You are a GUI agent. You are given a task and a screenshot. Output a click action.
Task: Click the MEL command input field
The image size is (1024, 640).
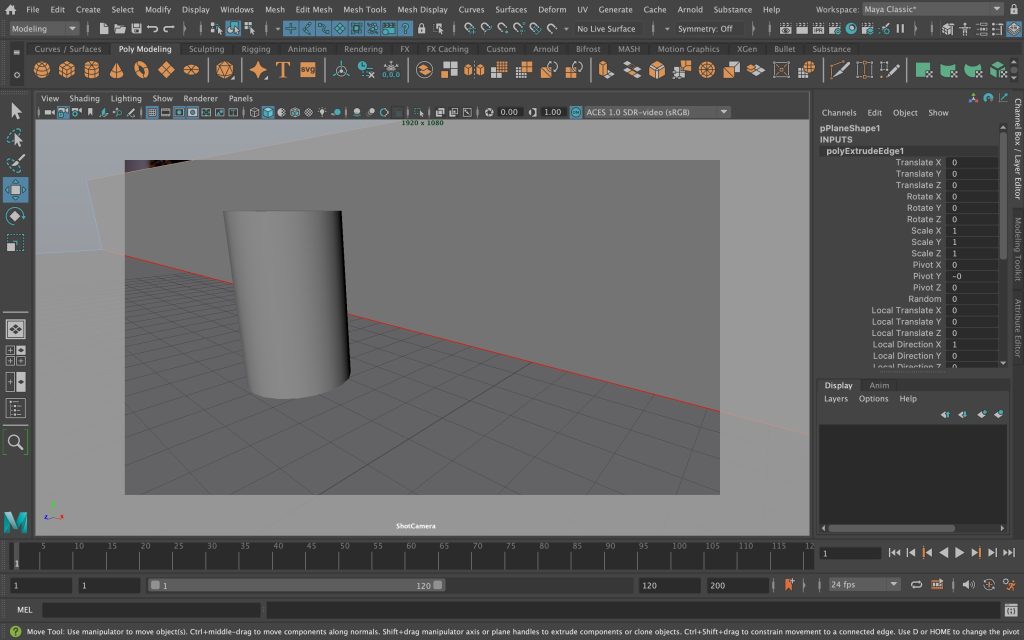152,610
